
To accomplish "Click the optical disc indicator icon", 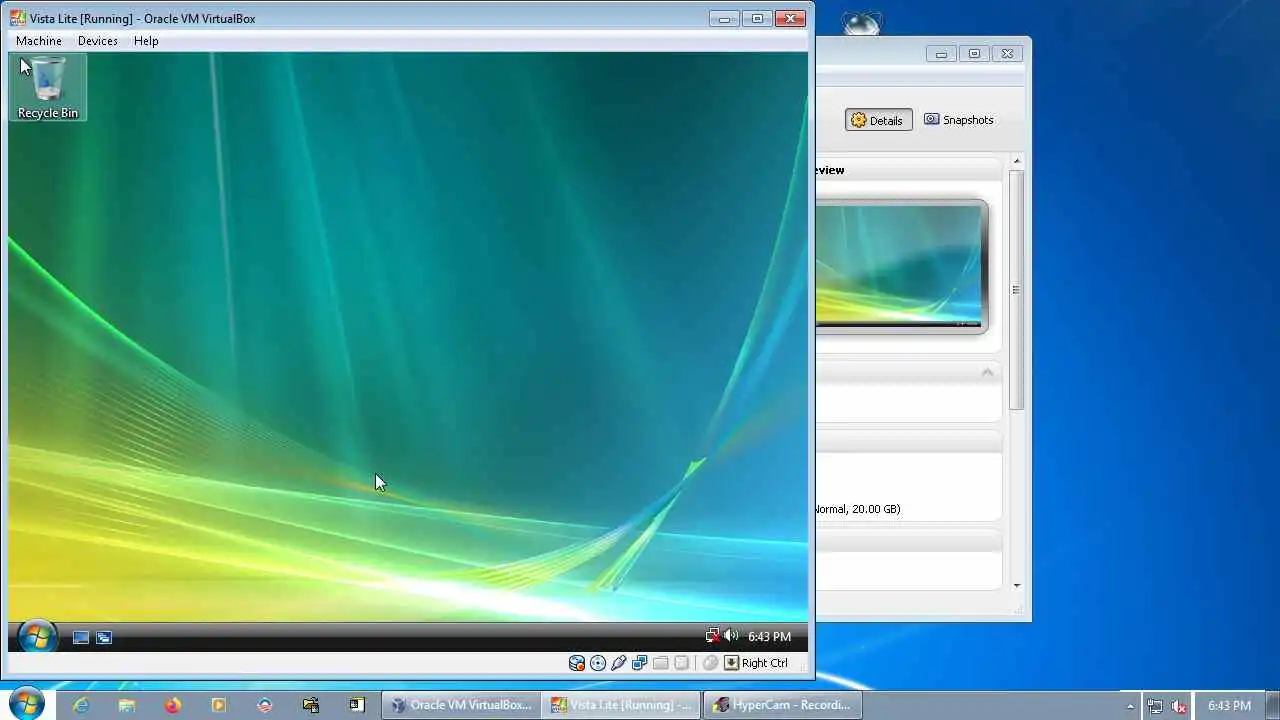I will point(598,663).
